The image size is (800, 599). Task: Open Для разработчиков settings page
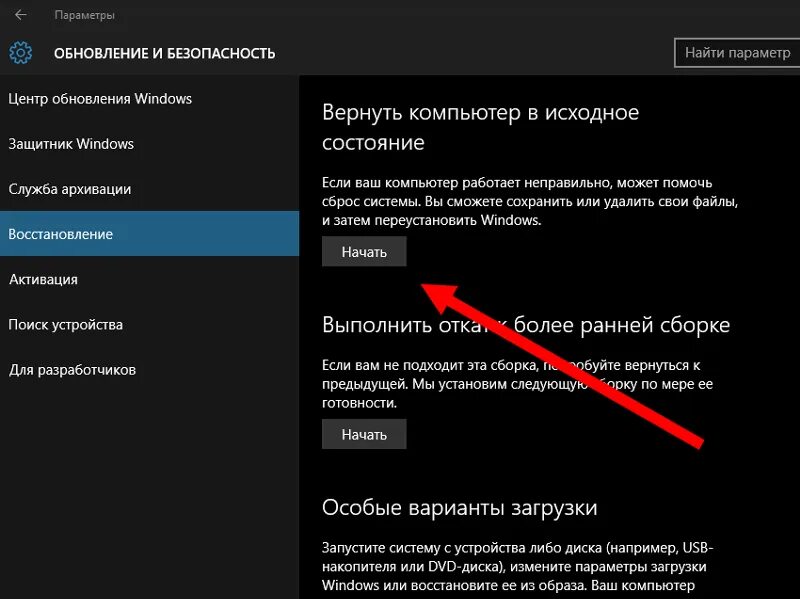tap(72, 369)
